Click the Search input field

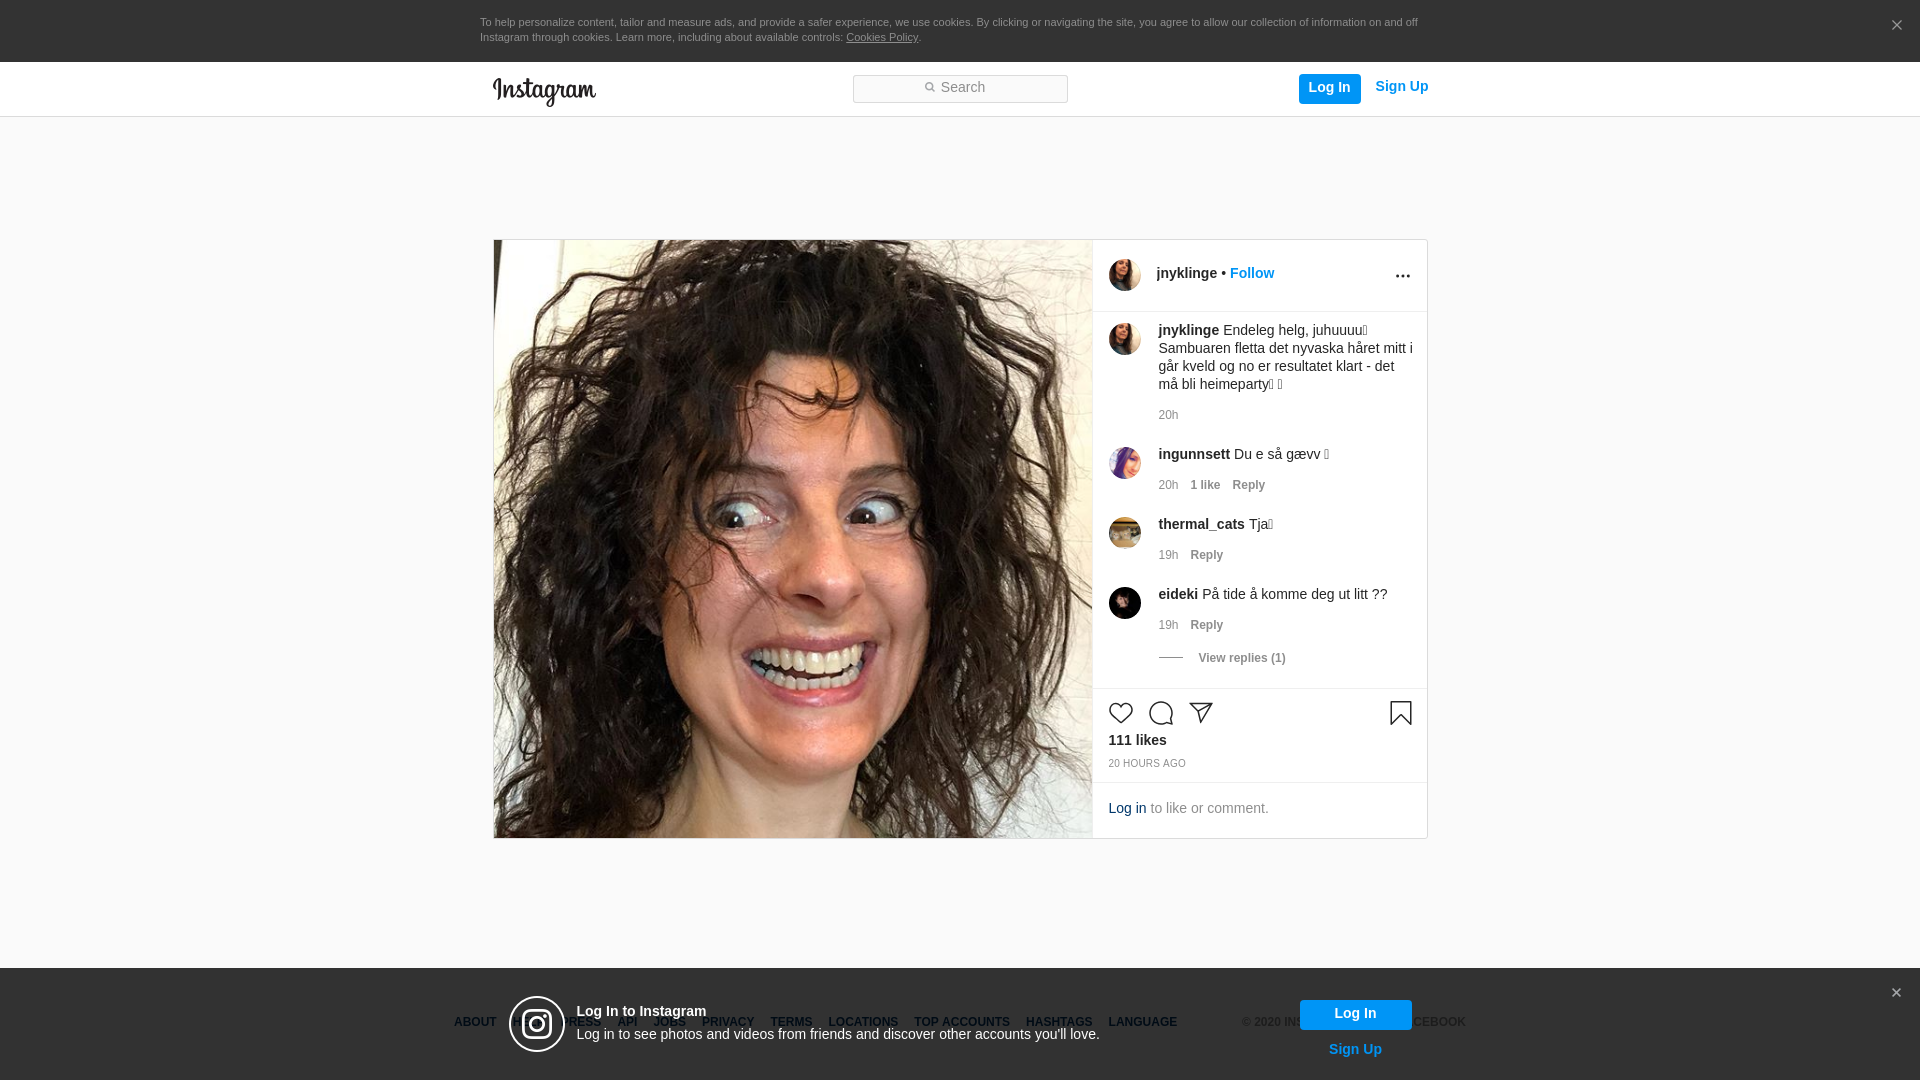point(960,88)
